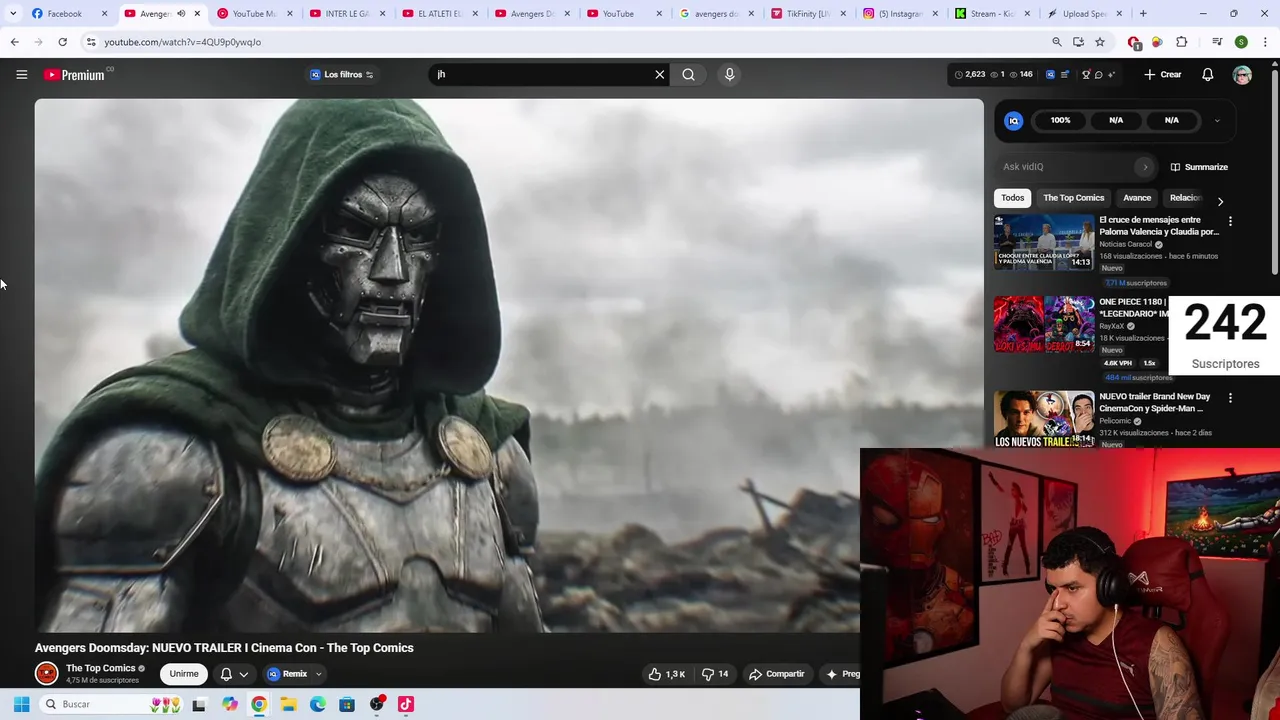The width and height of the screenshot is (1280, 720).
Task: Click the vidIQ list icon in stats bar
Action: pyautogui.click(x=1064, y=74)
